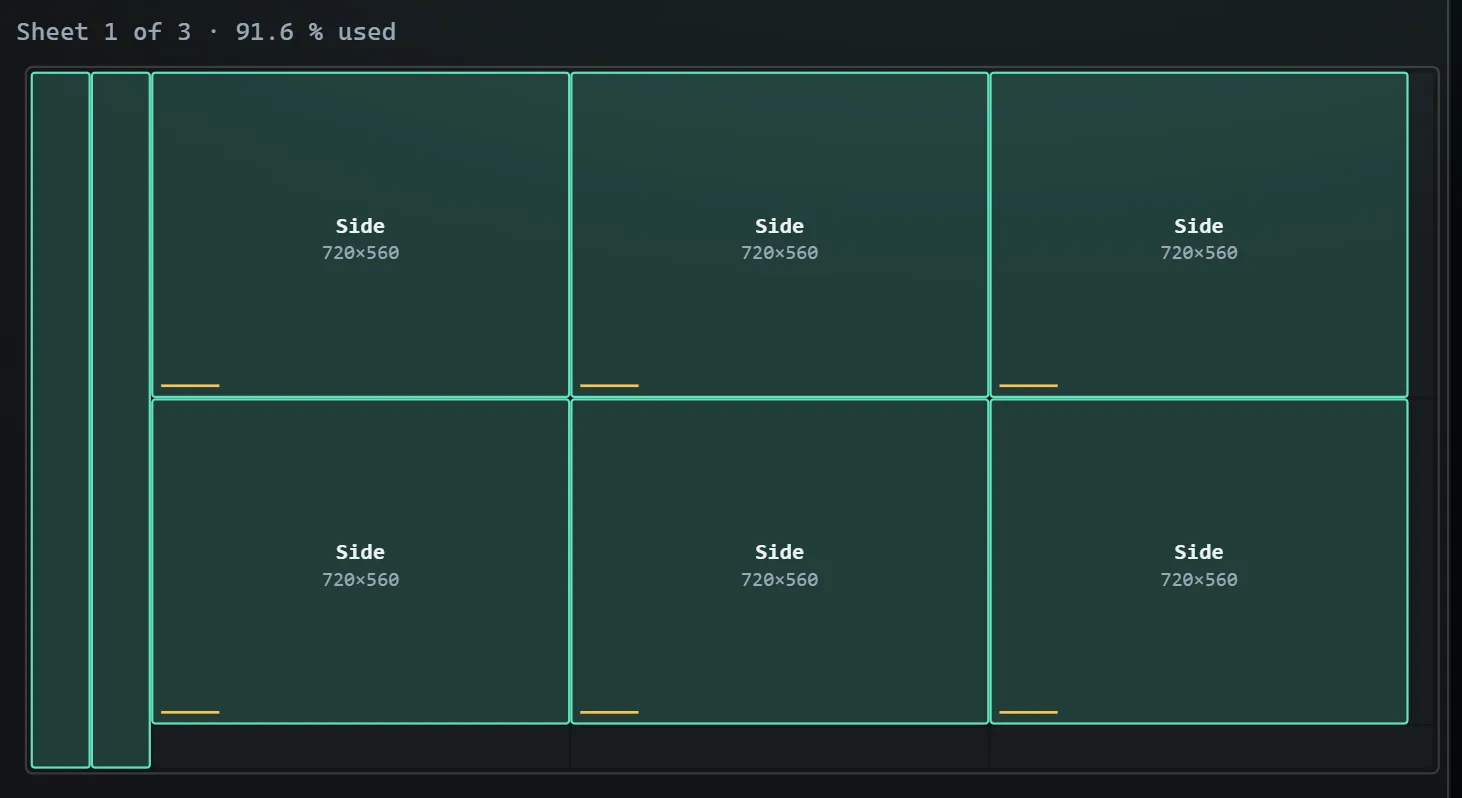Click the '91.6 % used' usage label

316,31
